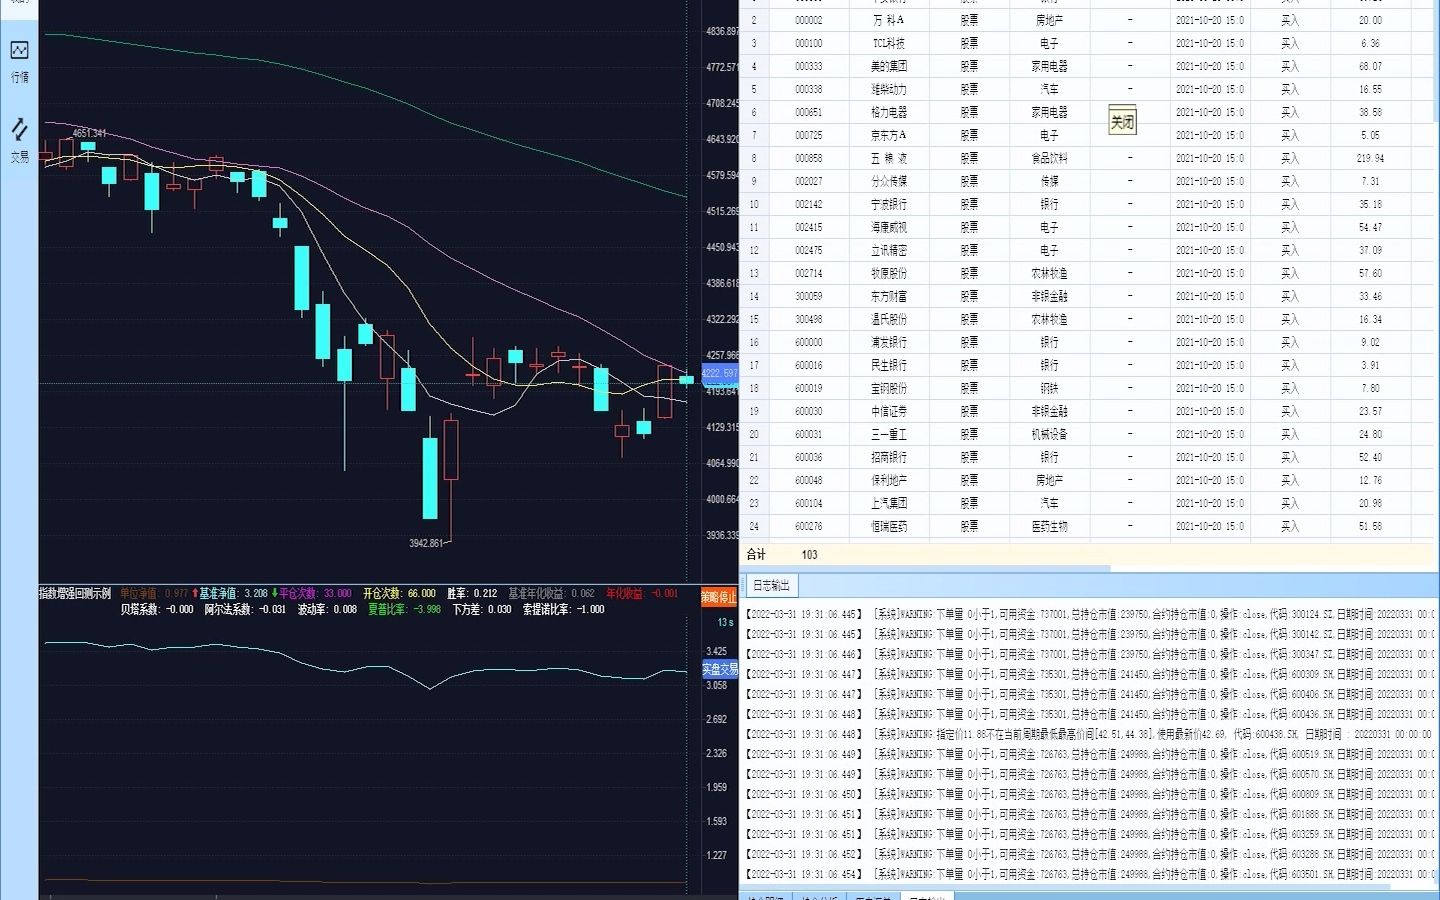Select the 招商银行 stock name cell
Viewport: 1440px width, 900px height.
click(x=888, y=457)
